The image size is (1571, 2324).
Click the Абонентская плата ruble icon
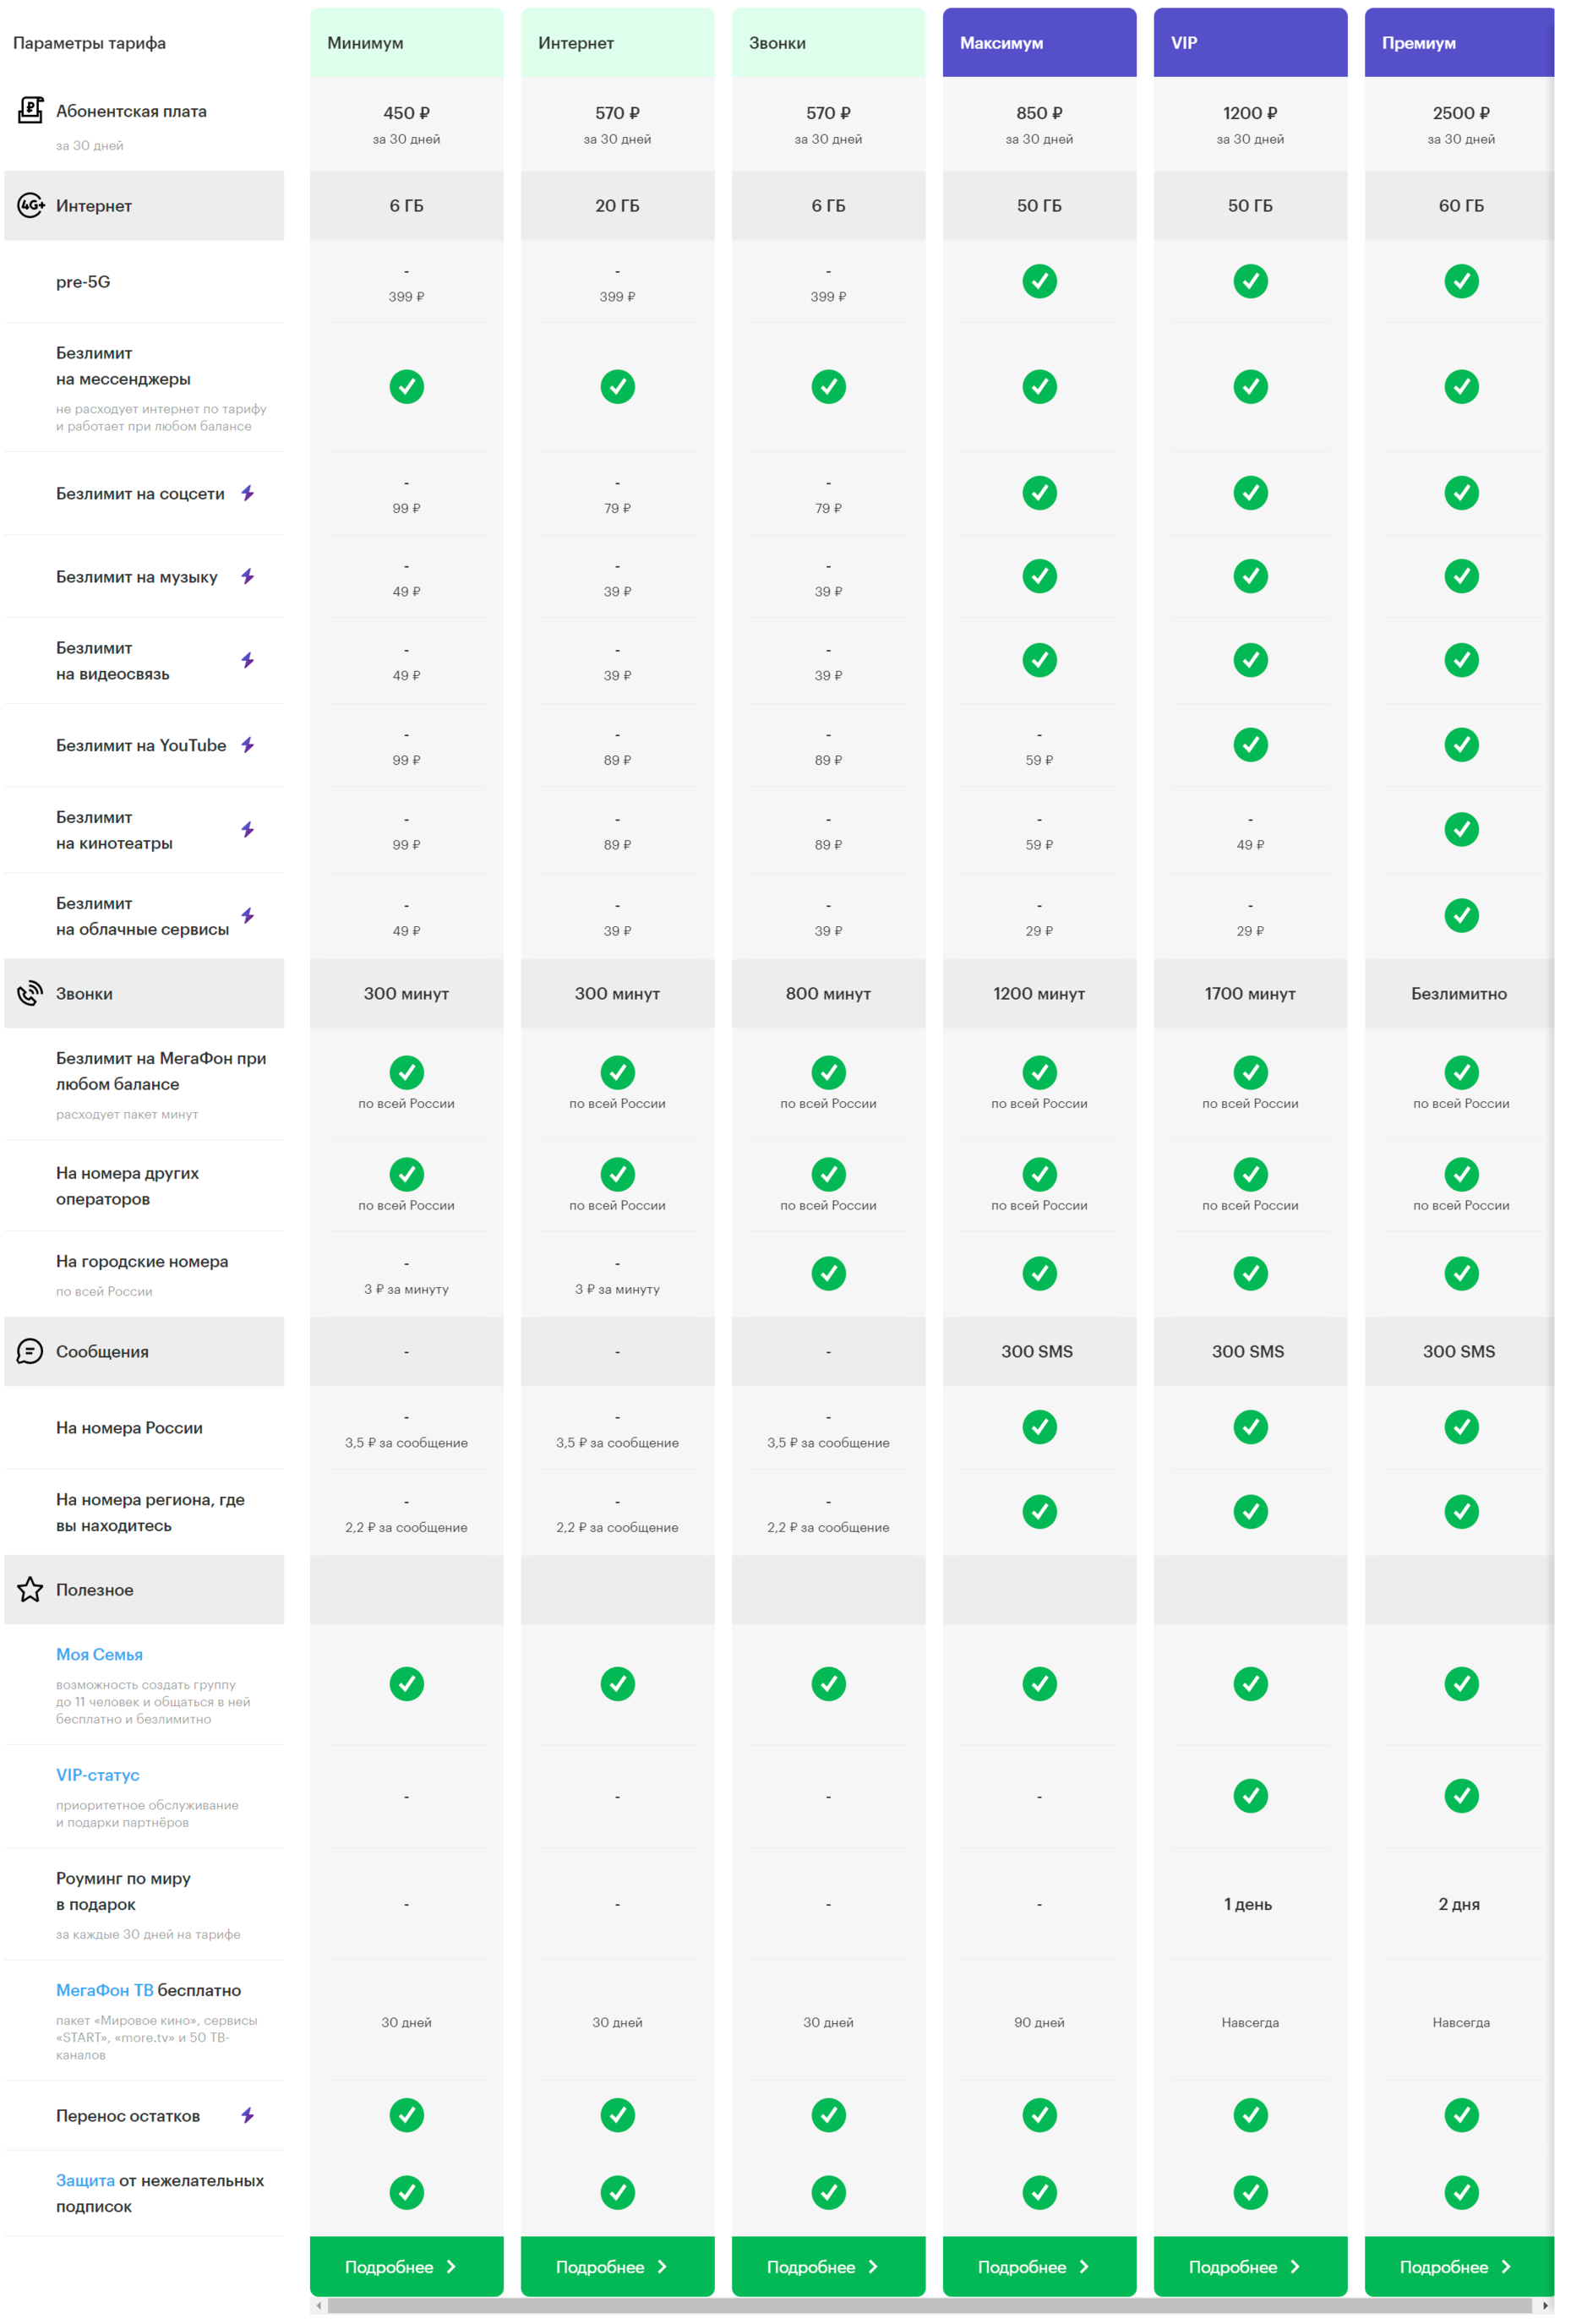pos(30,111)
